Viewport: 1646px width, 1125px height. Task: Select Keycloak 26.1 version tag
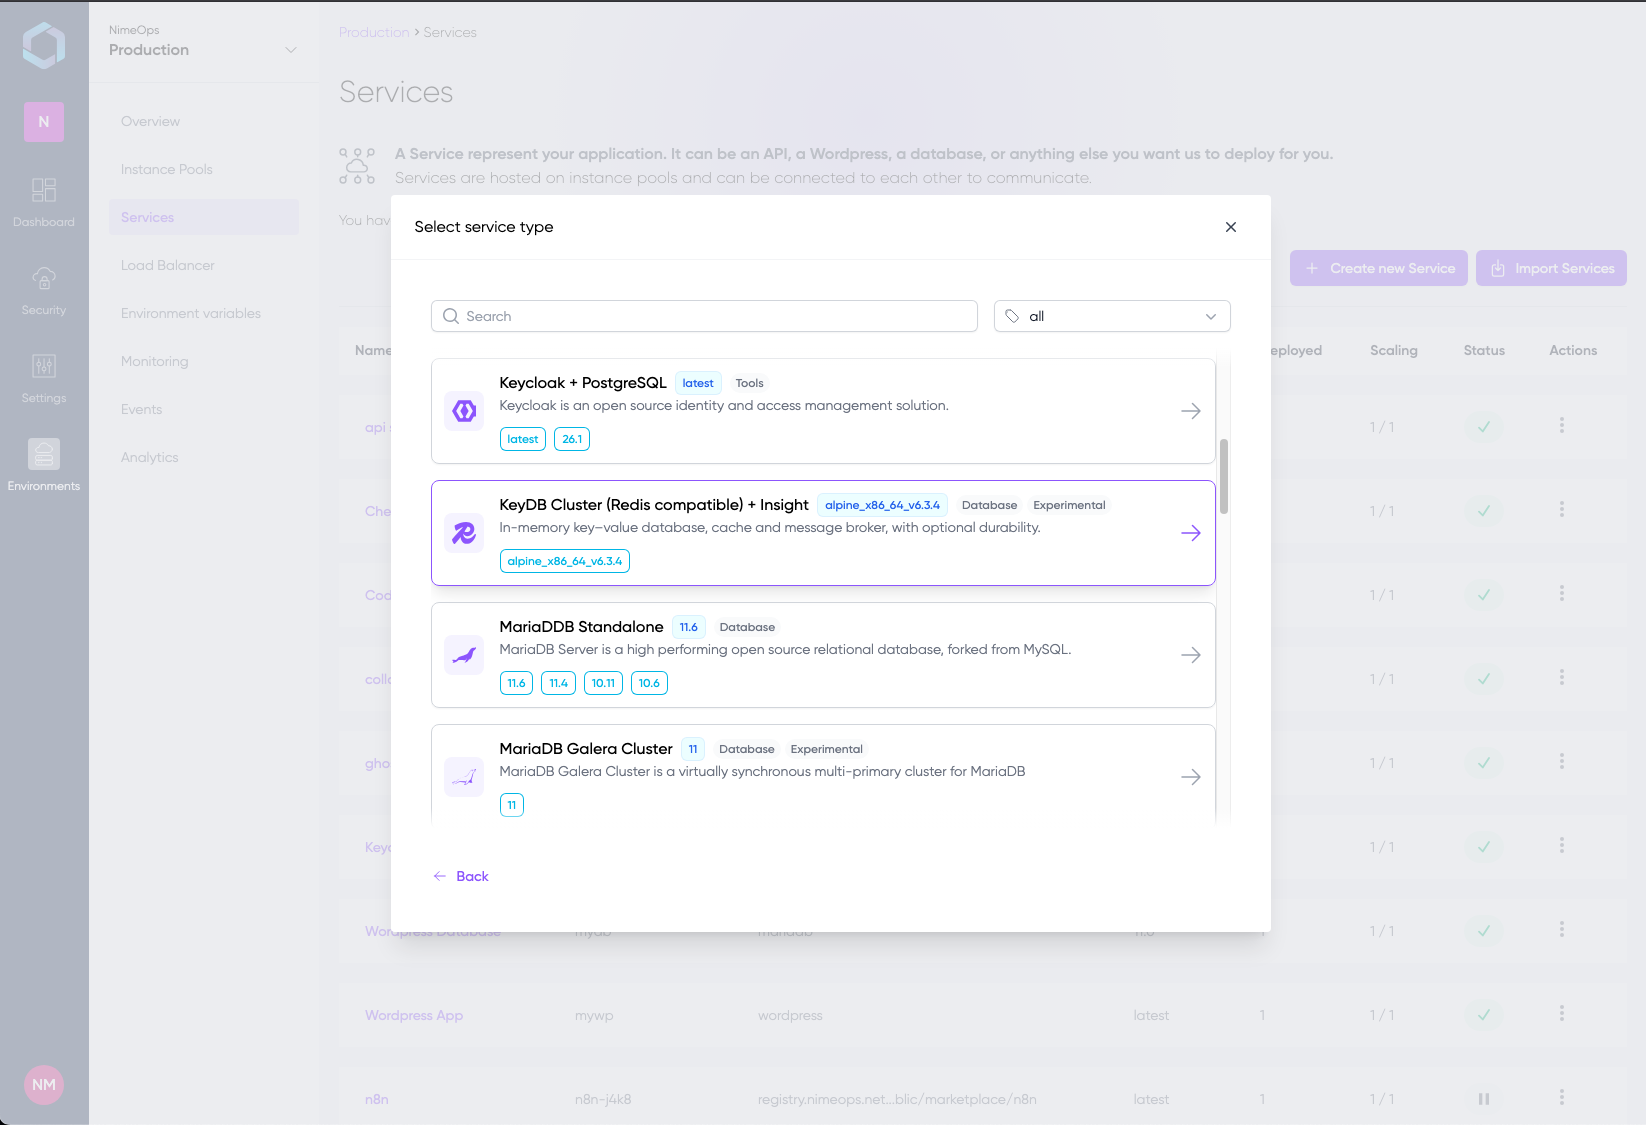click(572, 439)
